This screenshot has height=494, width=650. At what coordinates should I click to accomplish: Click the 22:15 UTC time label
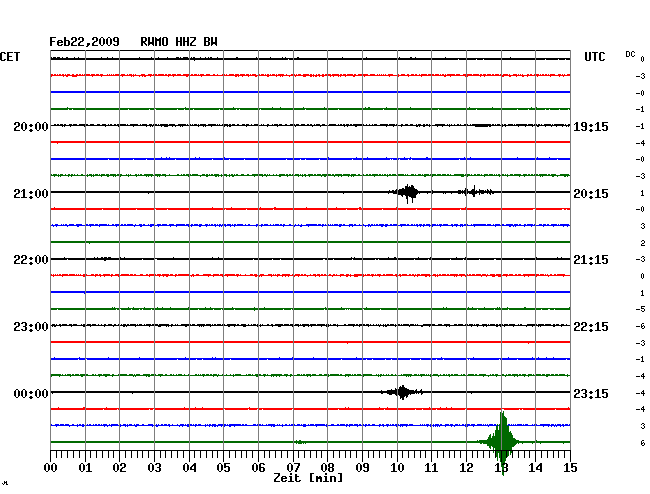click(x=591, y=327)
